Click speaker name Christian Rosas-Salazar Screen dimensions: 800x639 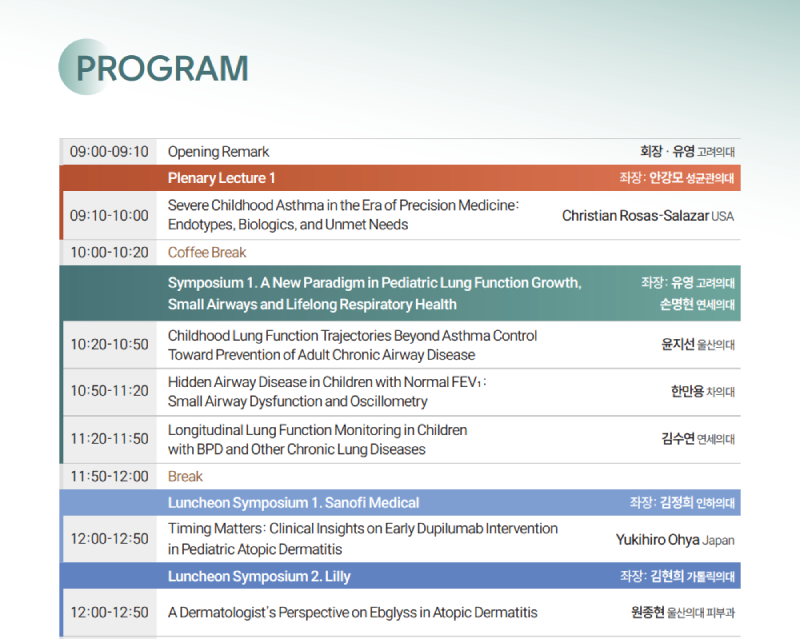pyautogui.click(x=635, y=216)
